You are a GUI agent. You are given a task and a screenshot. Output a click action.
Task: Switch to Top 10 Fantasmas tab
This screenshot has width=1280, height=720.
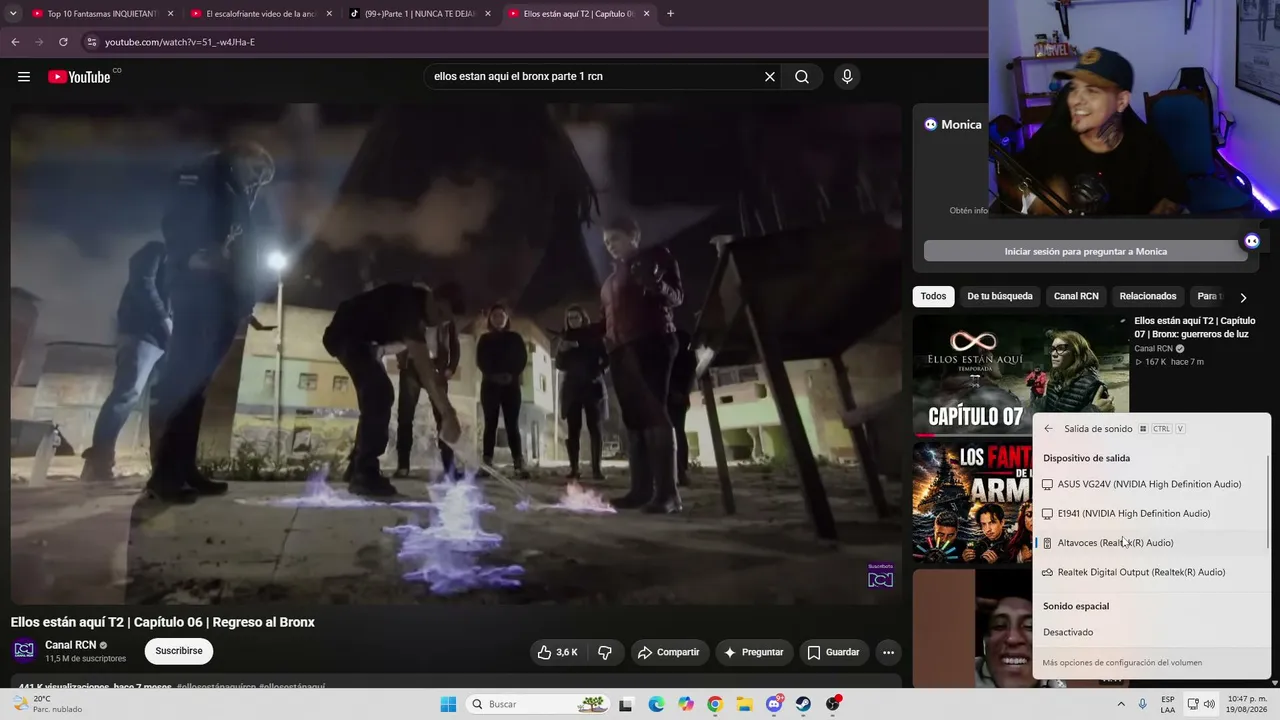pos(103,14)
